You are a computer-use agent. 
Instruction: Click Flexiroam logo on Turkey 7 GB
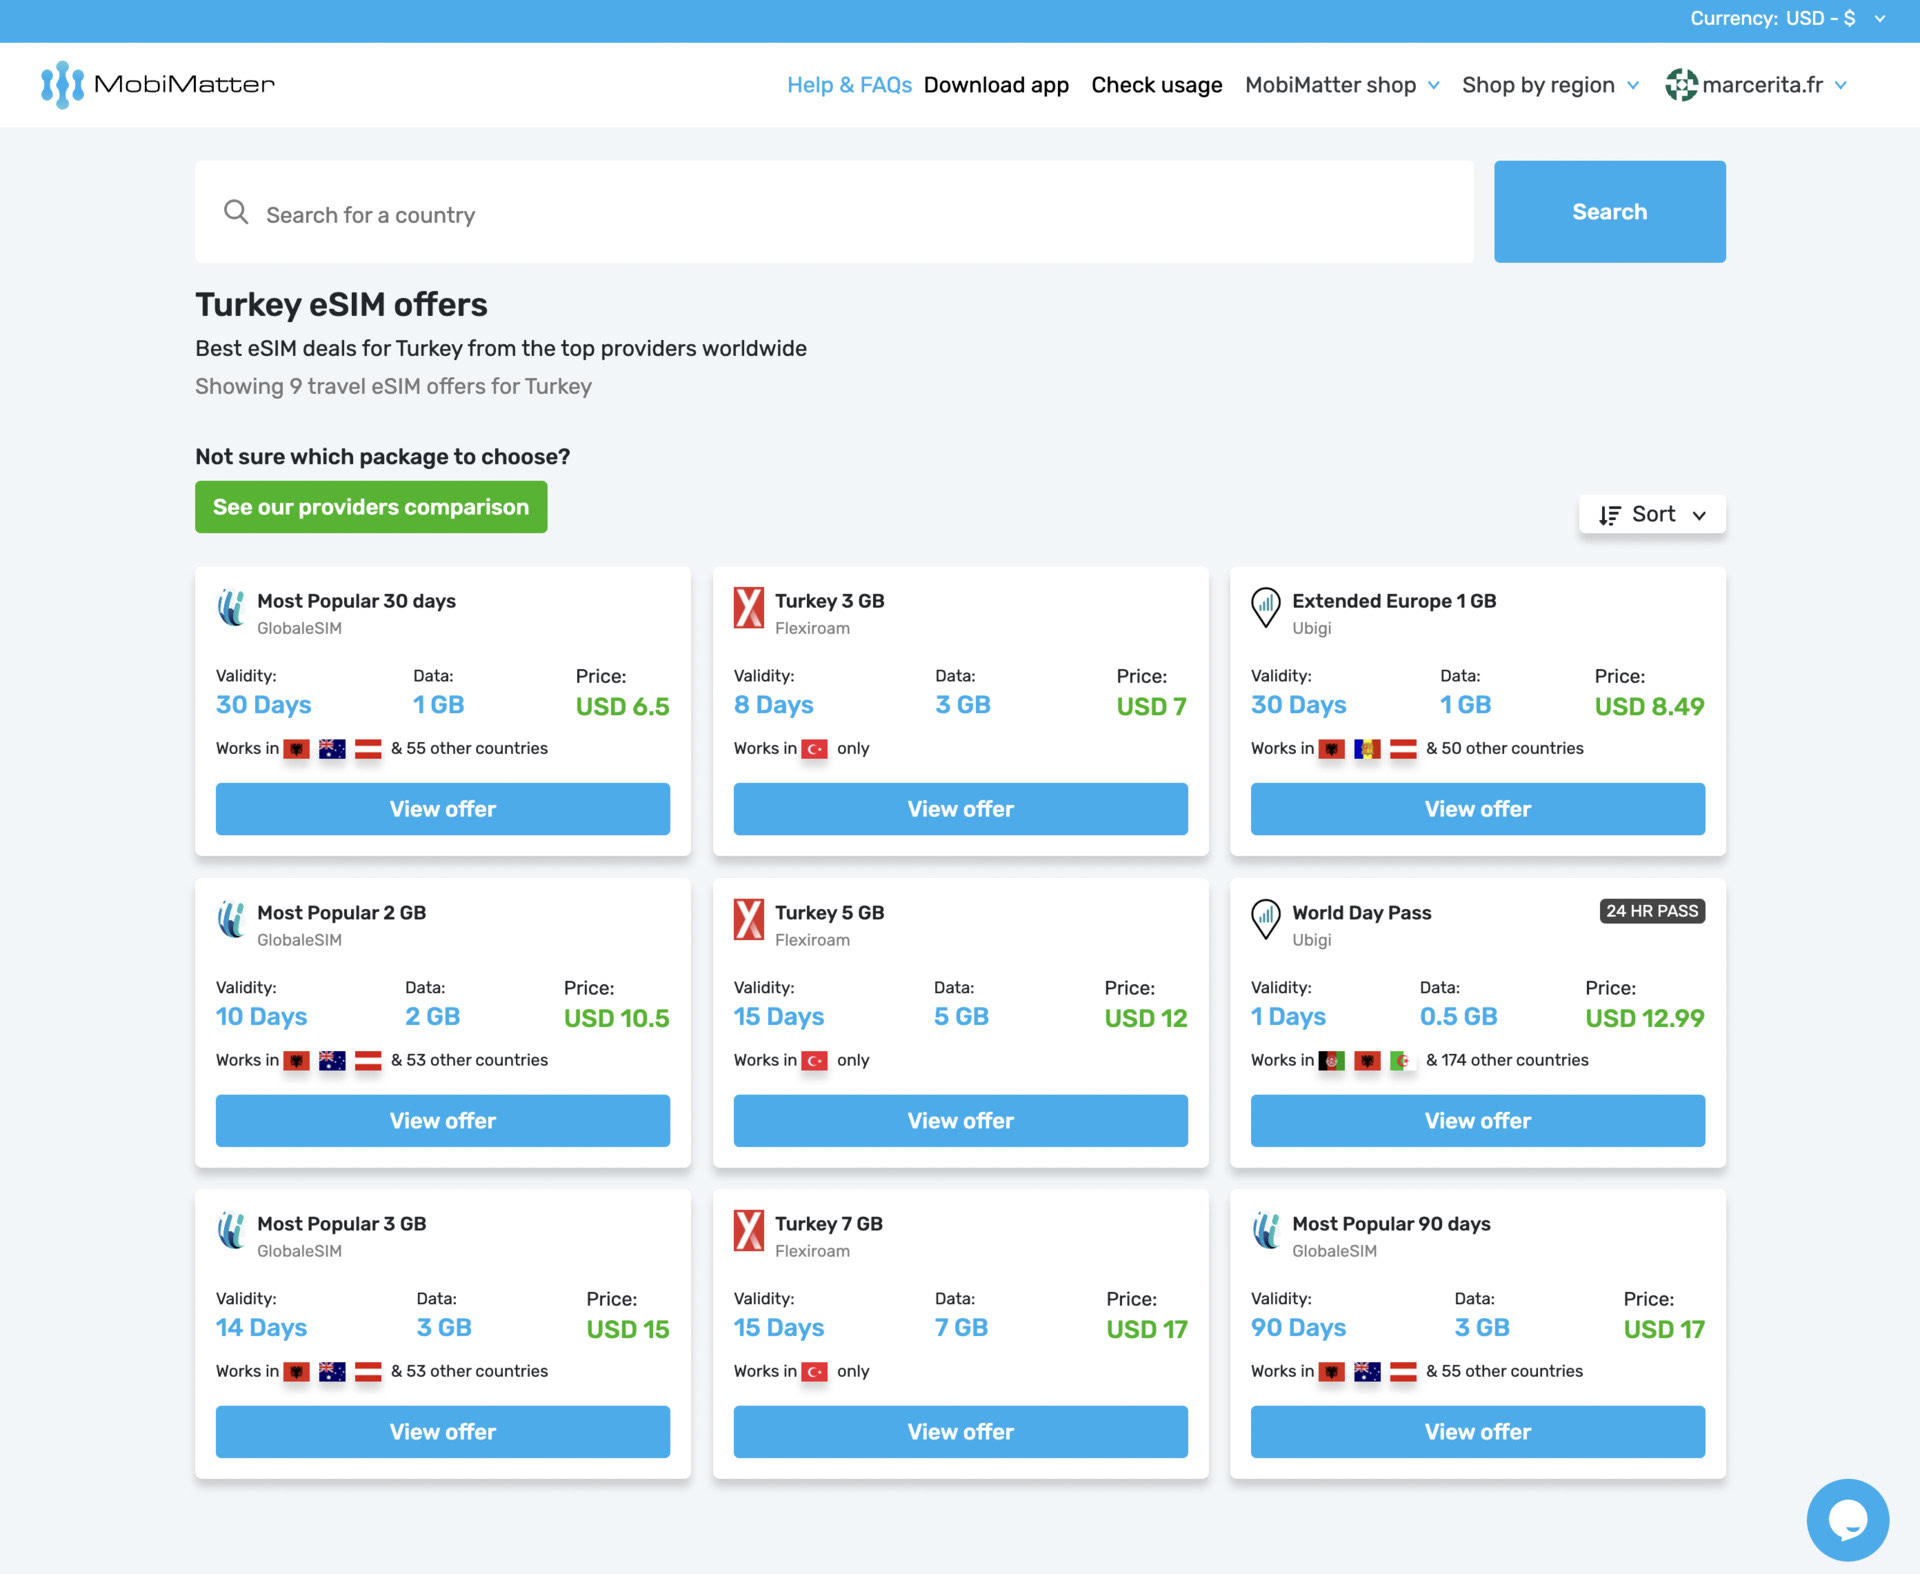(x=749, y=1231)
